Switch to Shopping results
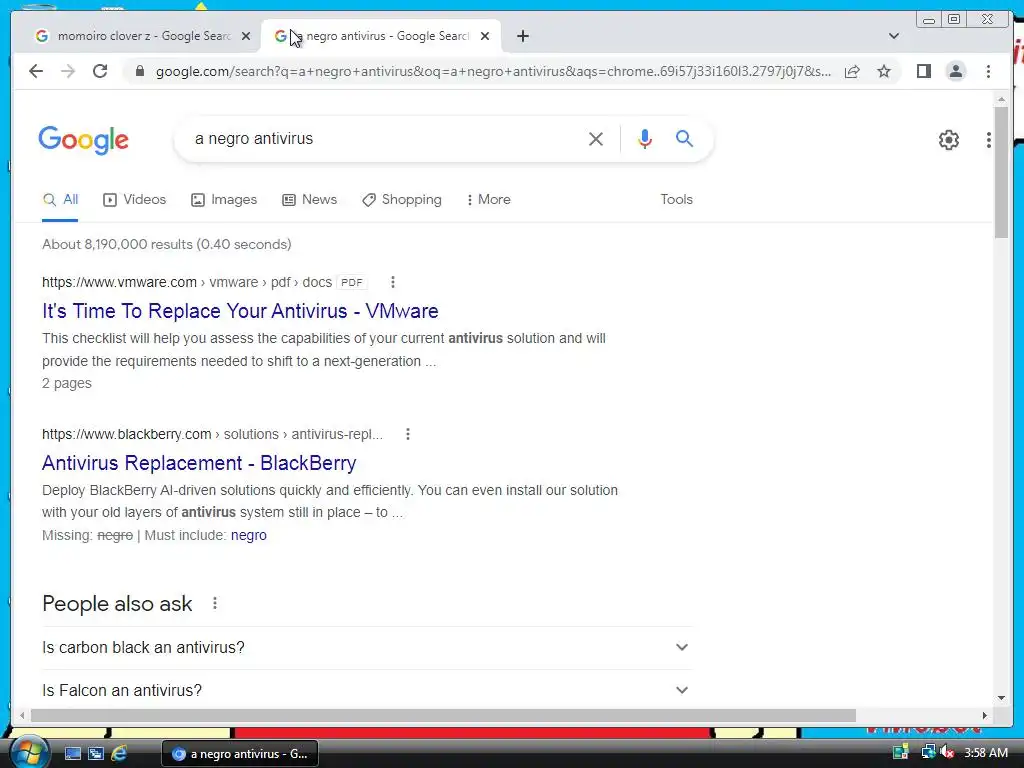This screenshot has height=768, width=1024. click(402, 200)
